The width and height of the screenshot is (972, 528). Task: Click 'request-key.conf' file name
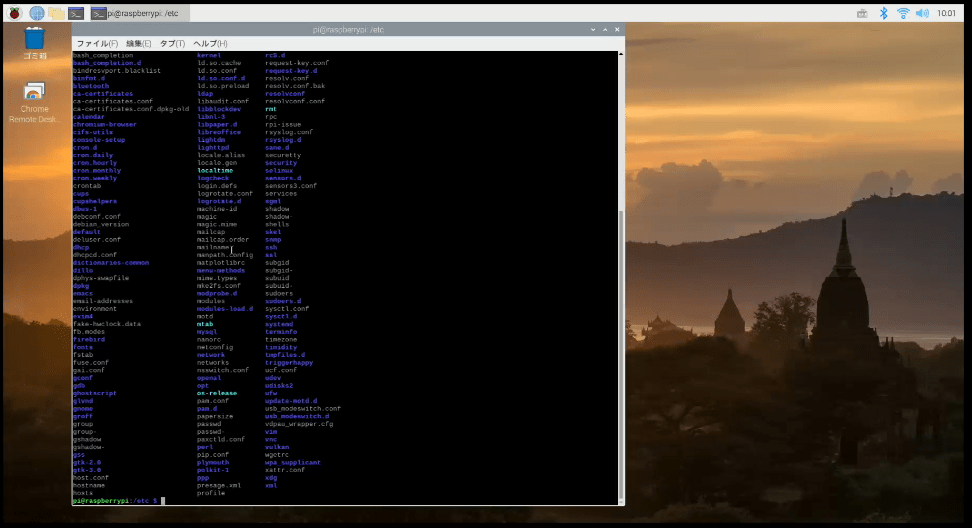click(297, 63)
